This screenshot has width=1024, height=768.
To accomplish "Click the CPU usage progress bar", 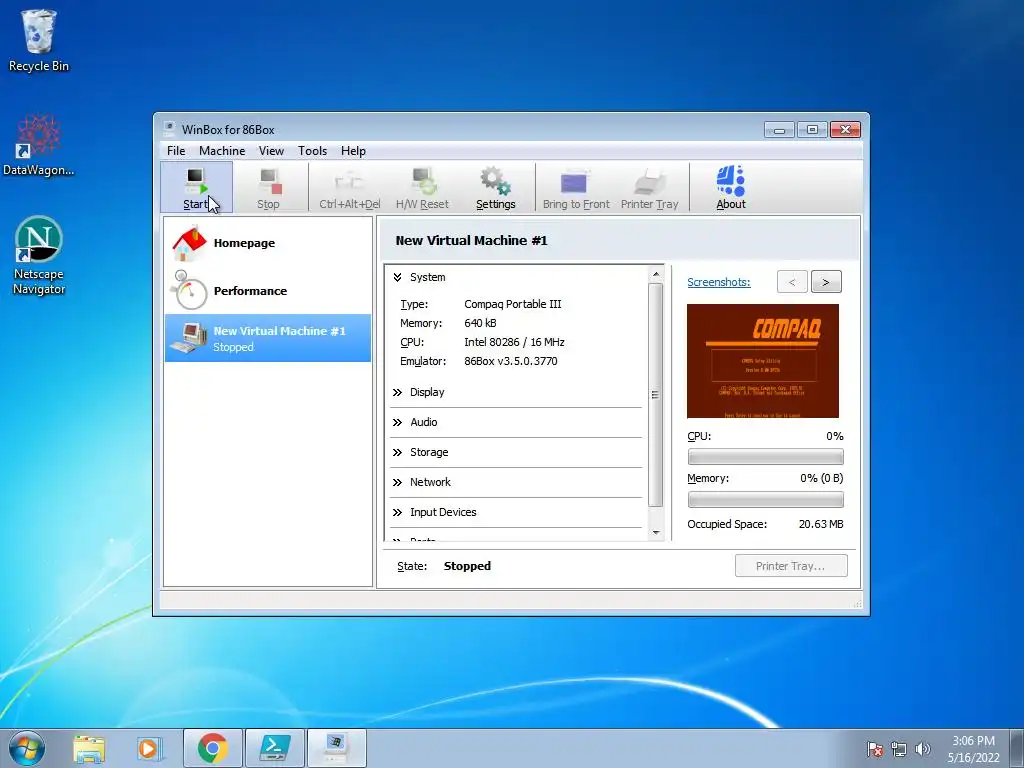I will click(x=765, y=456).
